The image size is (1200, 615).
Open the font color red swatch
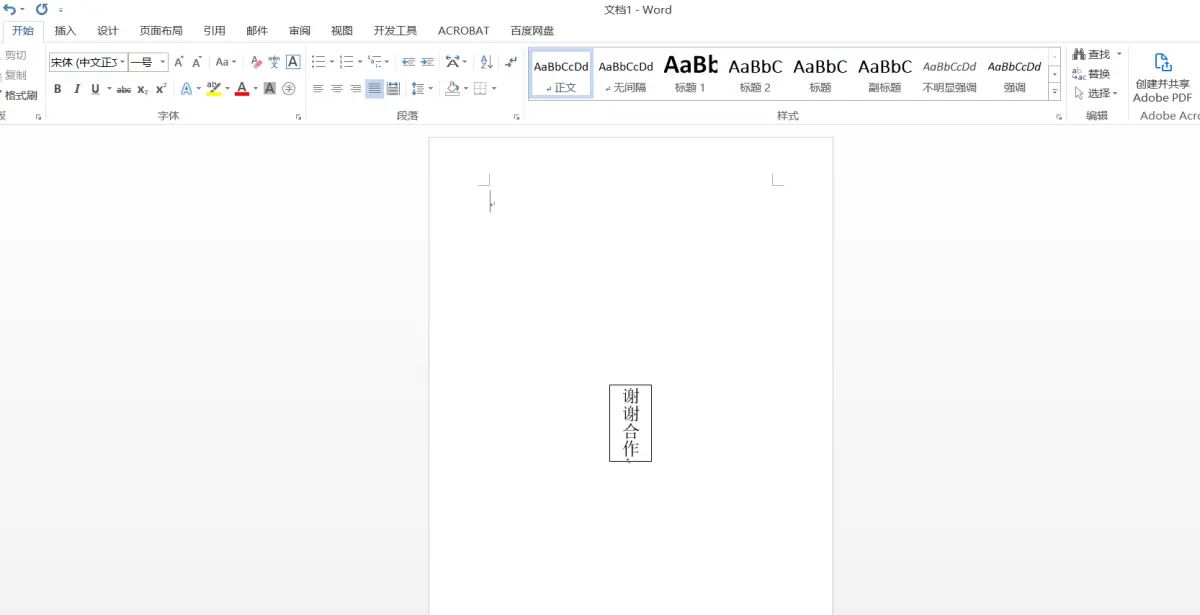point(243,88)
